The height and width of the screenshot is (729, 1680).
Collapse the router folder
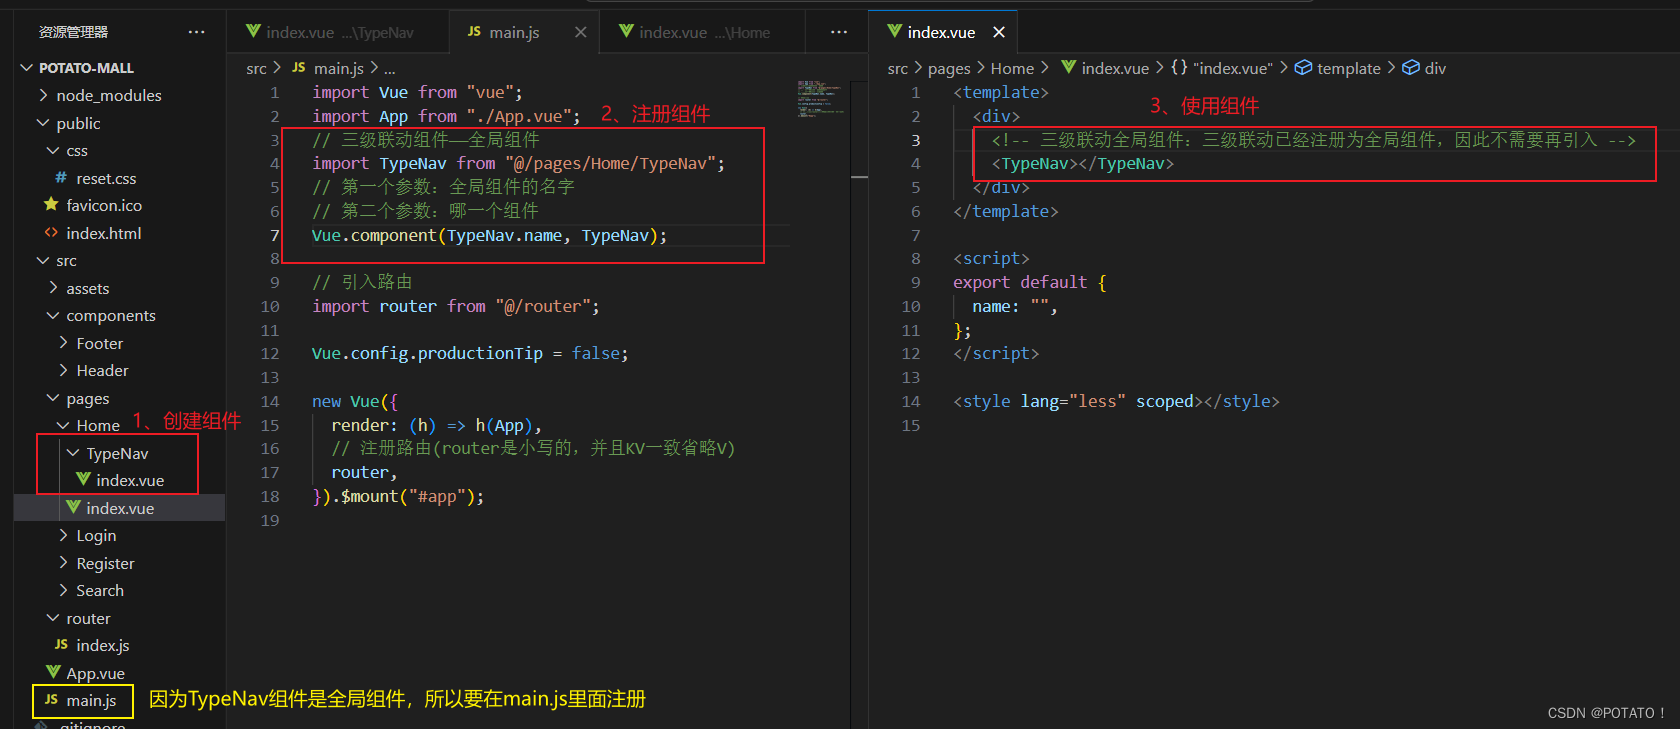coord(53,618)
